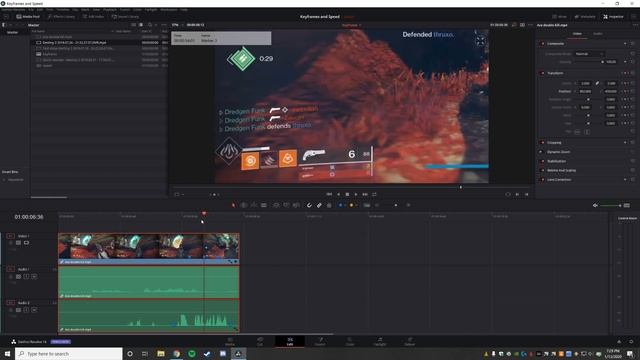The width and height of the screenshot is (640, 360).
Task: Toggle the Linked Selection chain icon
Action: [x=319, y=205]
